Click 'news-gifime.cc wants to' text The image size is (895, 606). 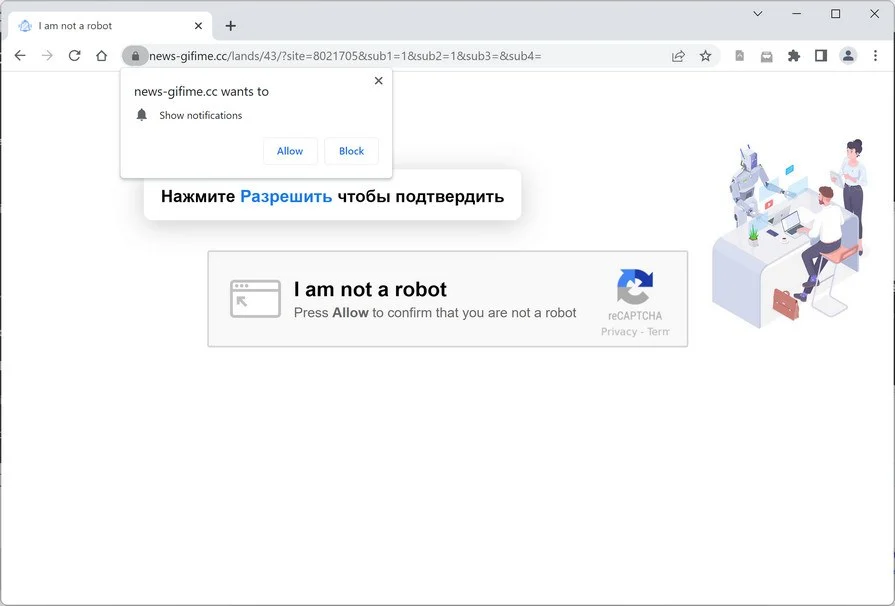coord(201,91)
